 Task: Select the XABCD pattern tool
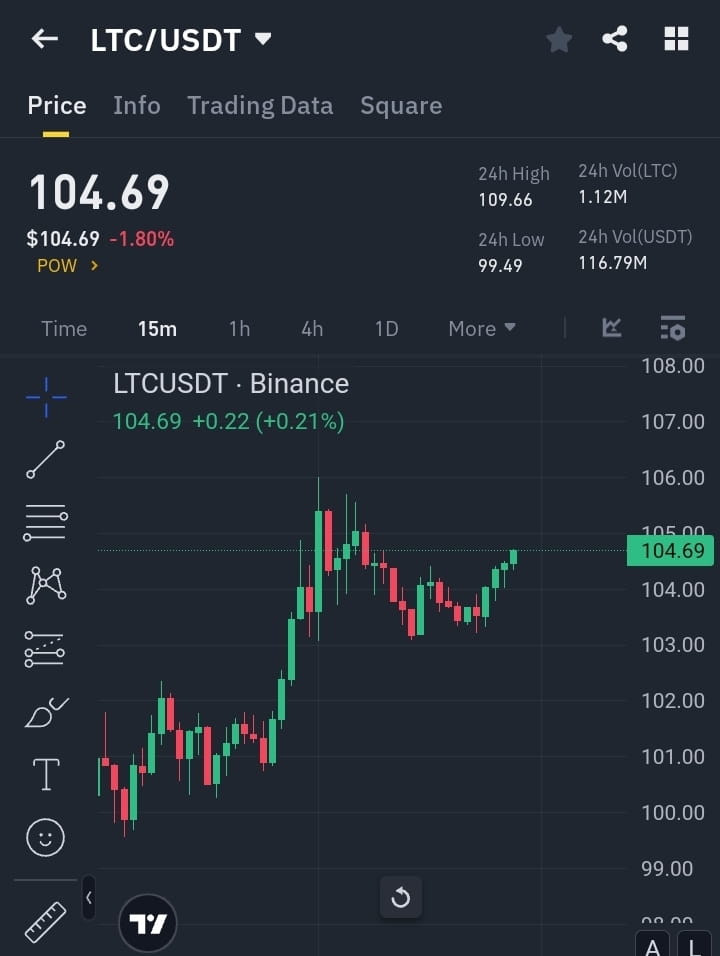coord(46,585)
